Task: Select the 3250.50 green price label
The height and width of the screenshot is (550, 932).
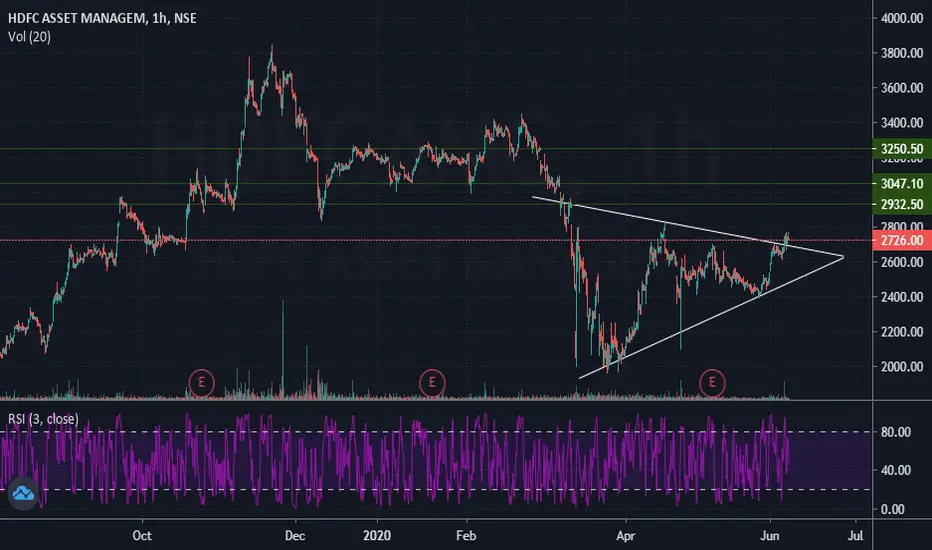Action: 902,149
